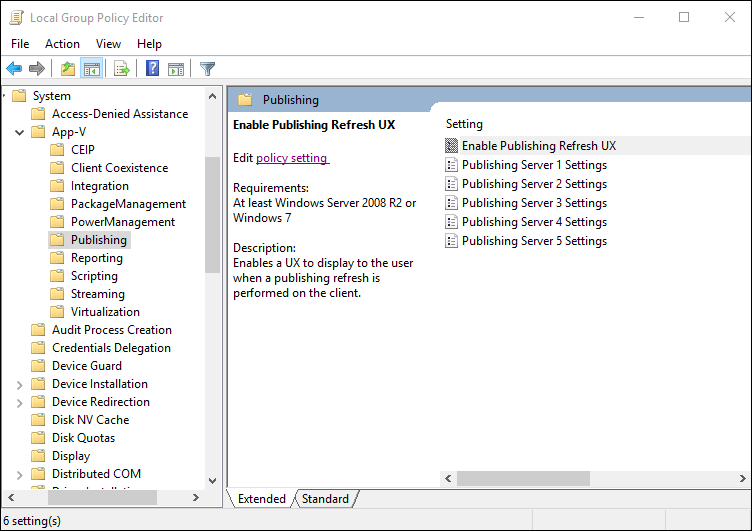Click the Up one level folder icon
752x531 pixels.
click(x=68, y=69)
